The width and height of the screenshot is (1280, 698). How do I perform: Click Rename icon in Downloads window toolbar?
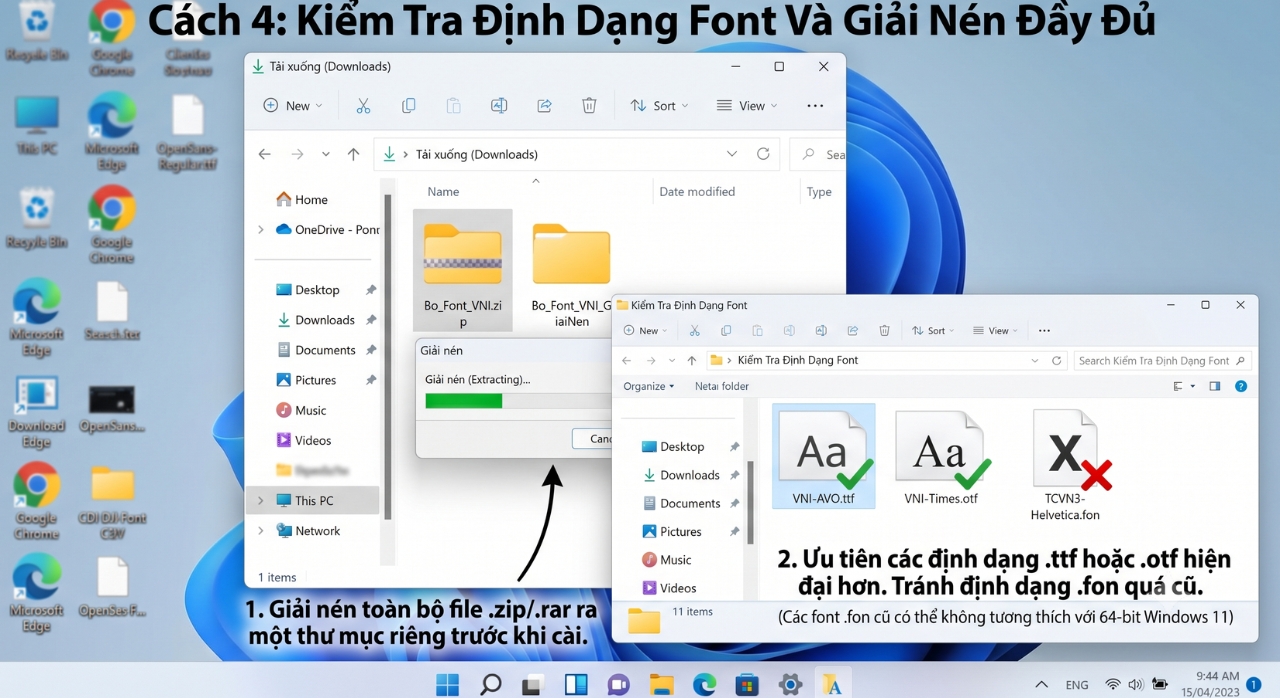pyautogui.click(x=499, y=105)
